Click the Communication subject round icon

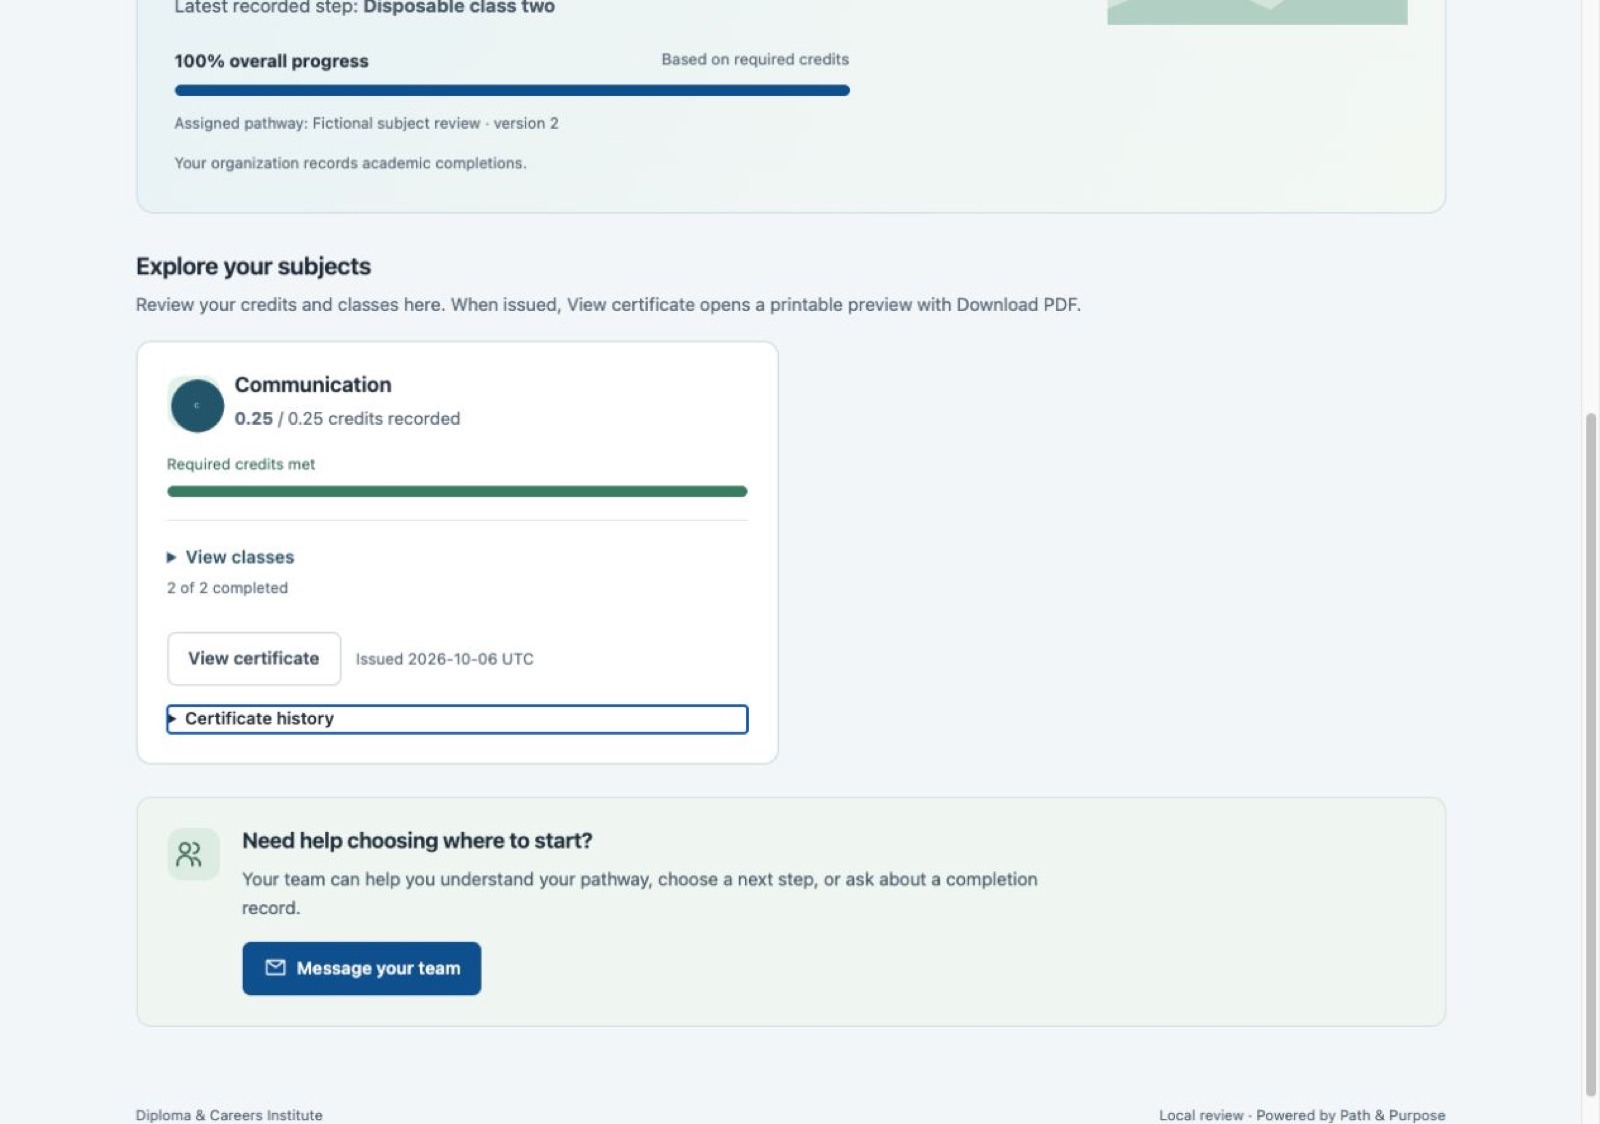pyautogui.click(x=197, y=405)
